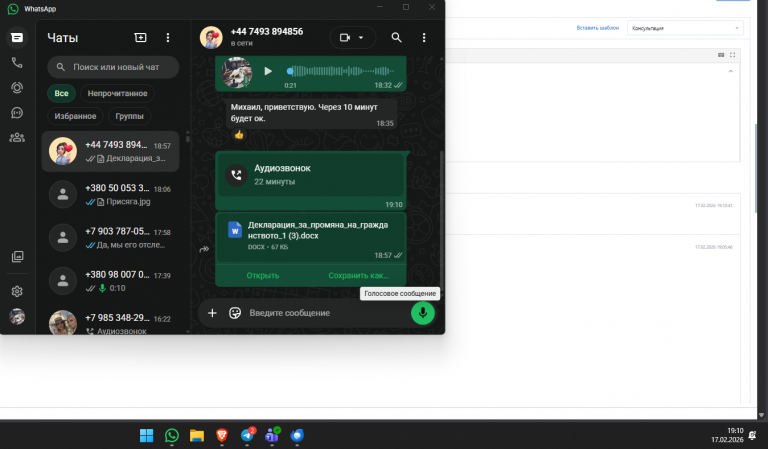This screenshot has width=768, height=449.
Task: Open Brave browser from the taskbar
Action: [x=222, y=435]
